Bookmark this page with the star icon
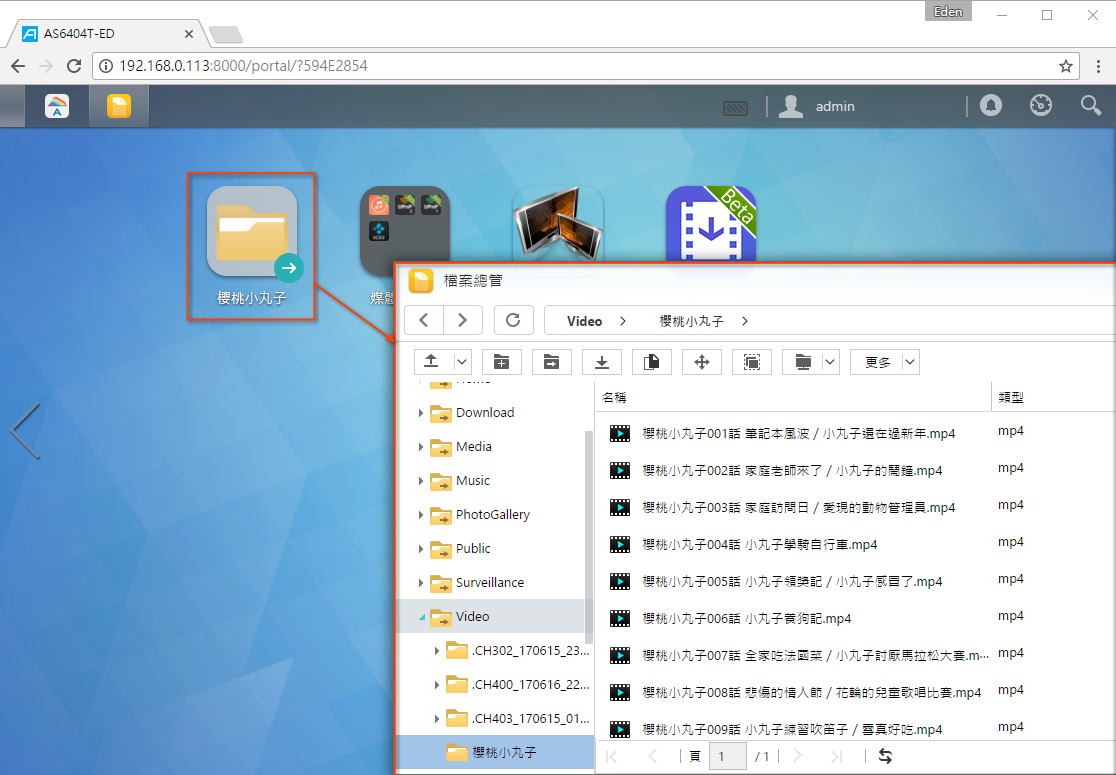This screenshot has height=775, width=1116. tap(1065, 66)
